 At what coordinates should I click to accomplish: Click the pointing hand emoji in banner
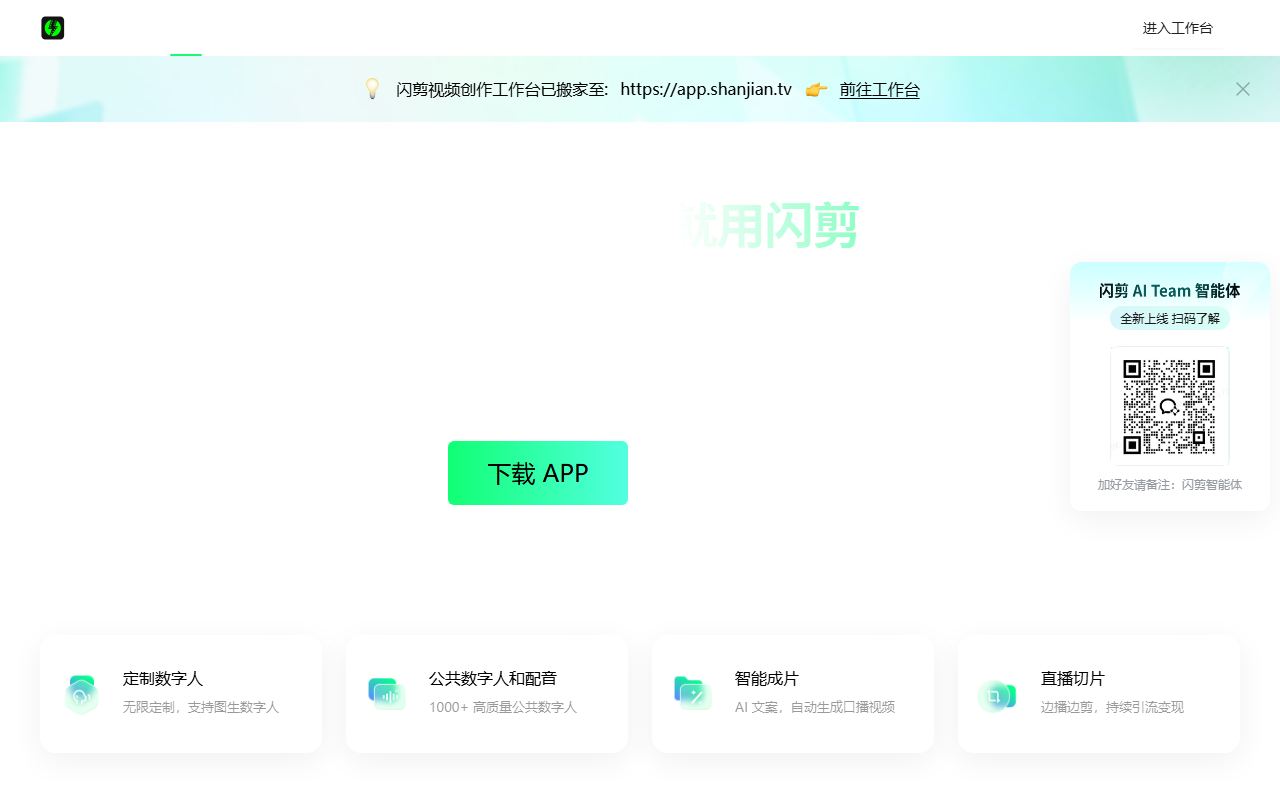[x=816, y=89]
